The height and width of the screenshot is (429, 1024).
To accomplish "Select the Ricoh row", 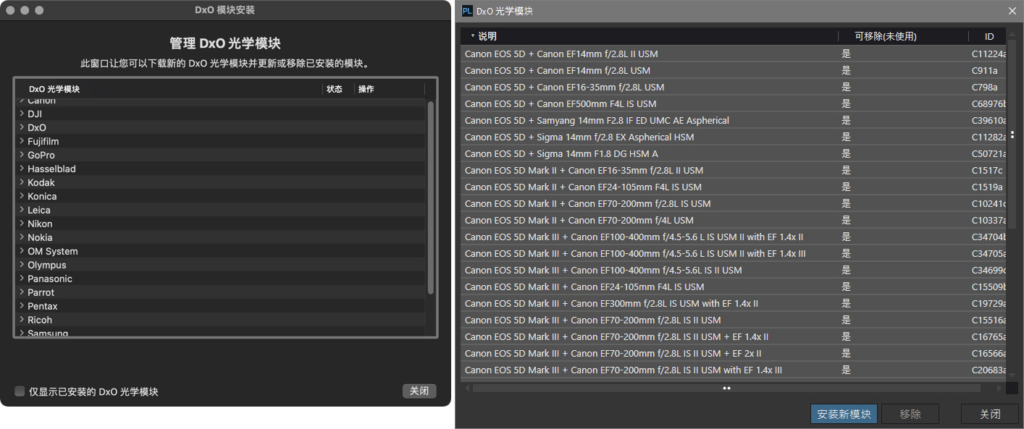I will pos(220,319).
